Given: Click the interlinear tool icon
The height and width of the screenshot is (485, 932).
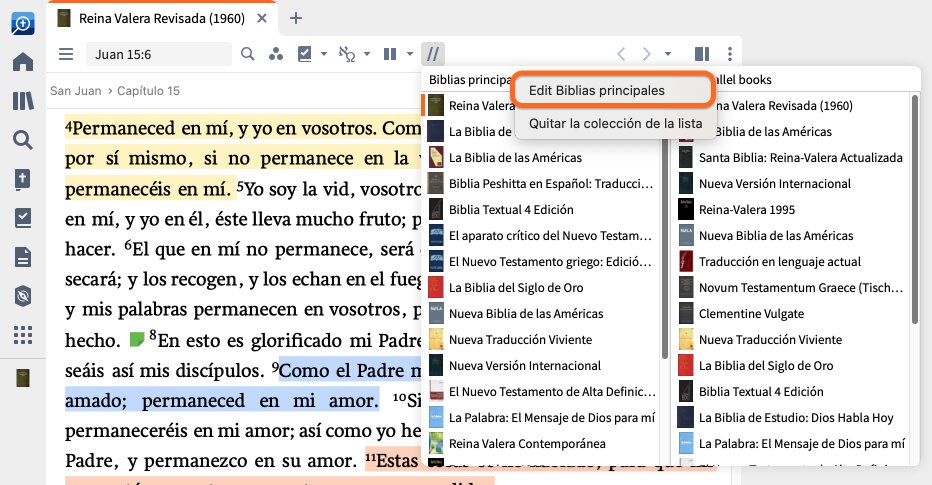Looking at the screenshot, I should pyautogui.click(x=347, y=54).
